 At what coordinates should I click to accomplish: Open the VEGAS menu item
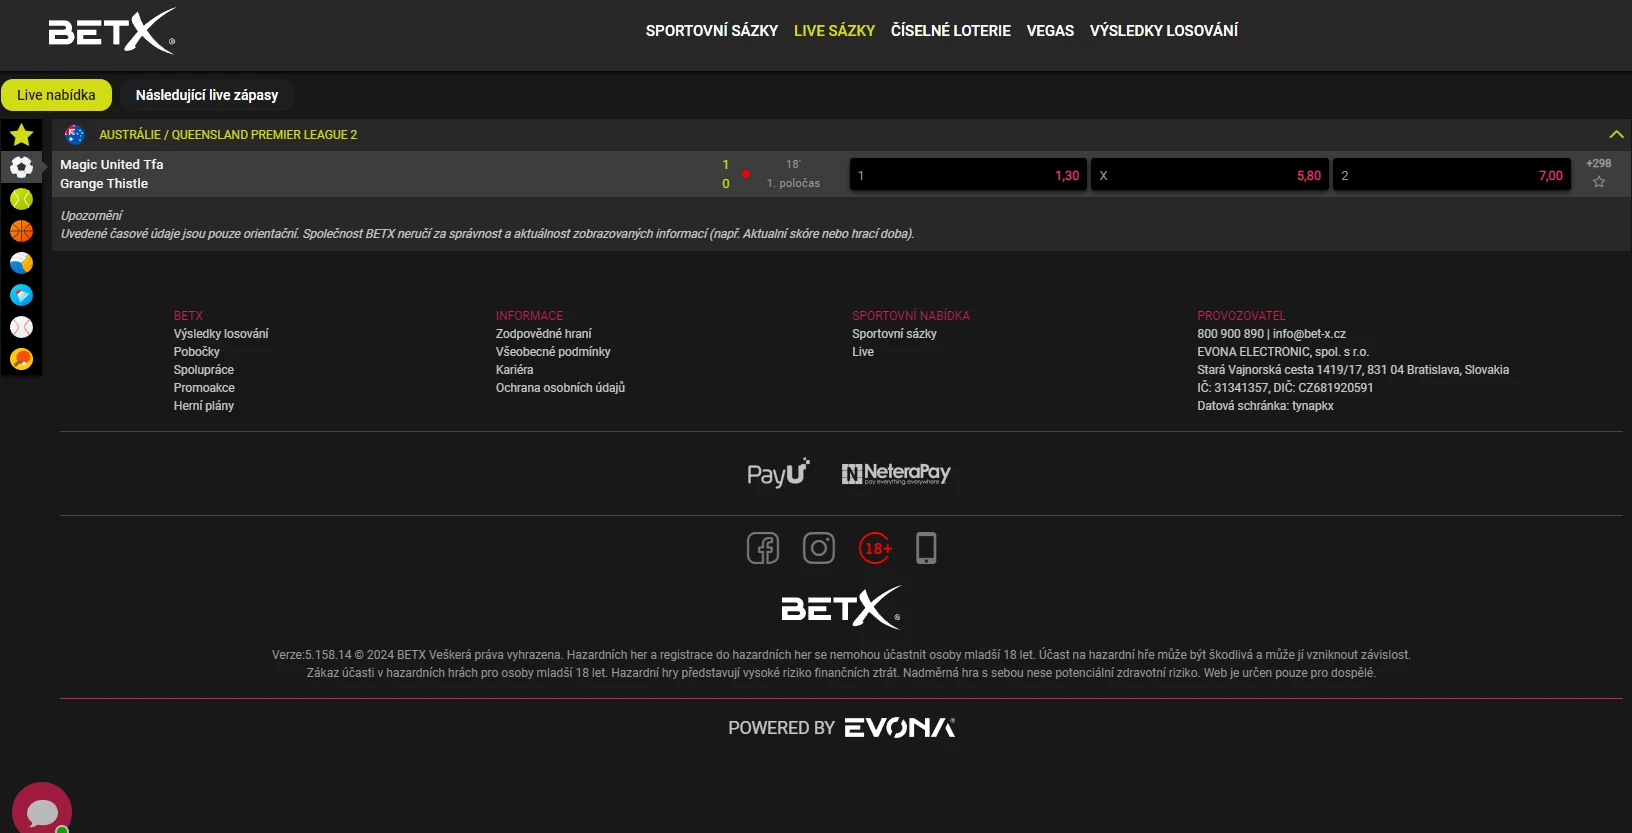(1050, 31)
